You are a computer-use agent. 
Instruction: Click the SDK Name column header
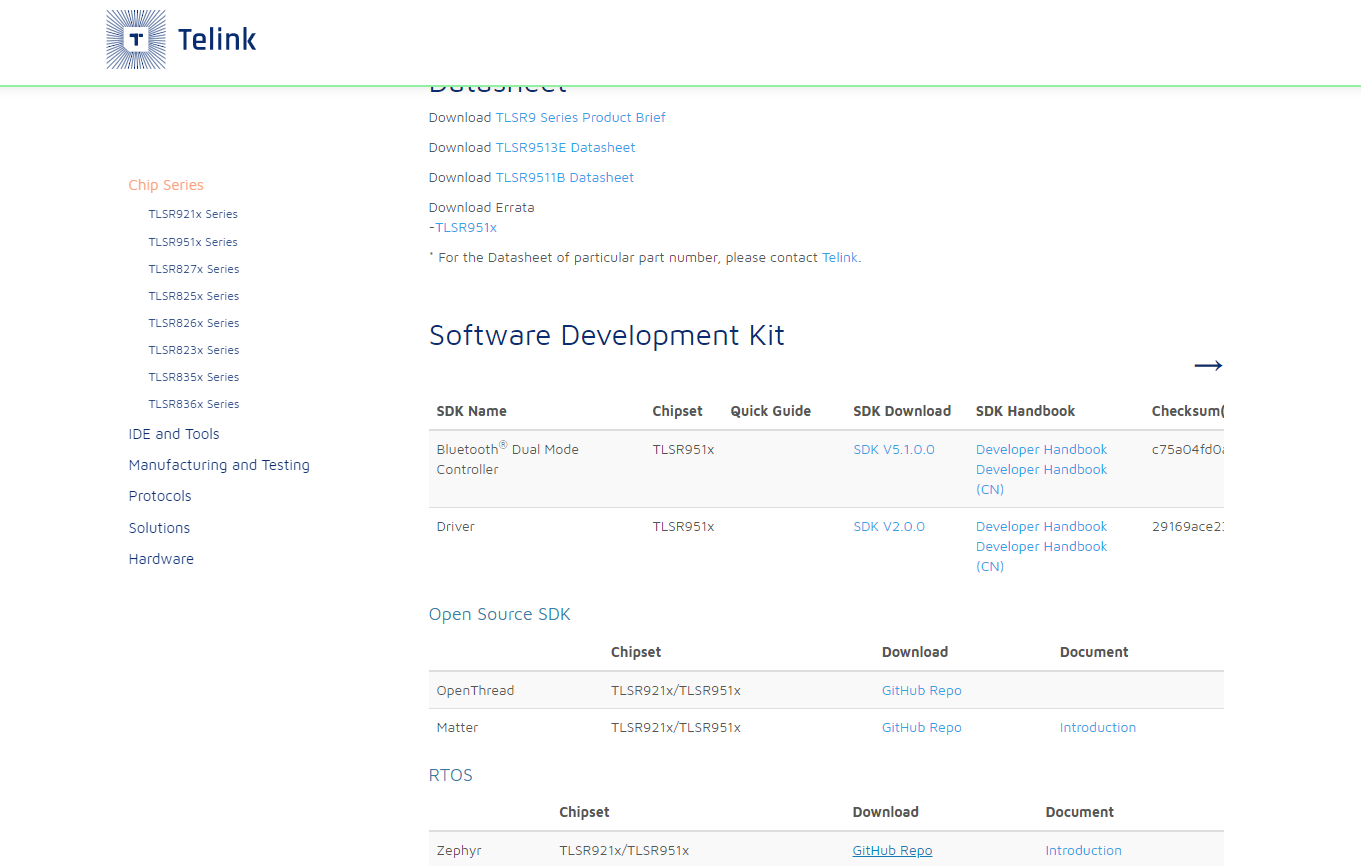point(472,411)
